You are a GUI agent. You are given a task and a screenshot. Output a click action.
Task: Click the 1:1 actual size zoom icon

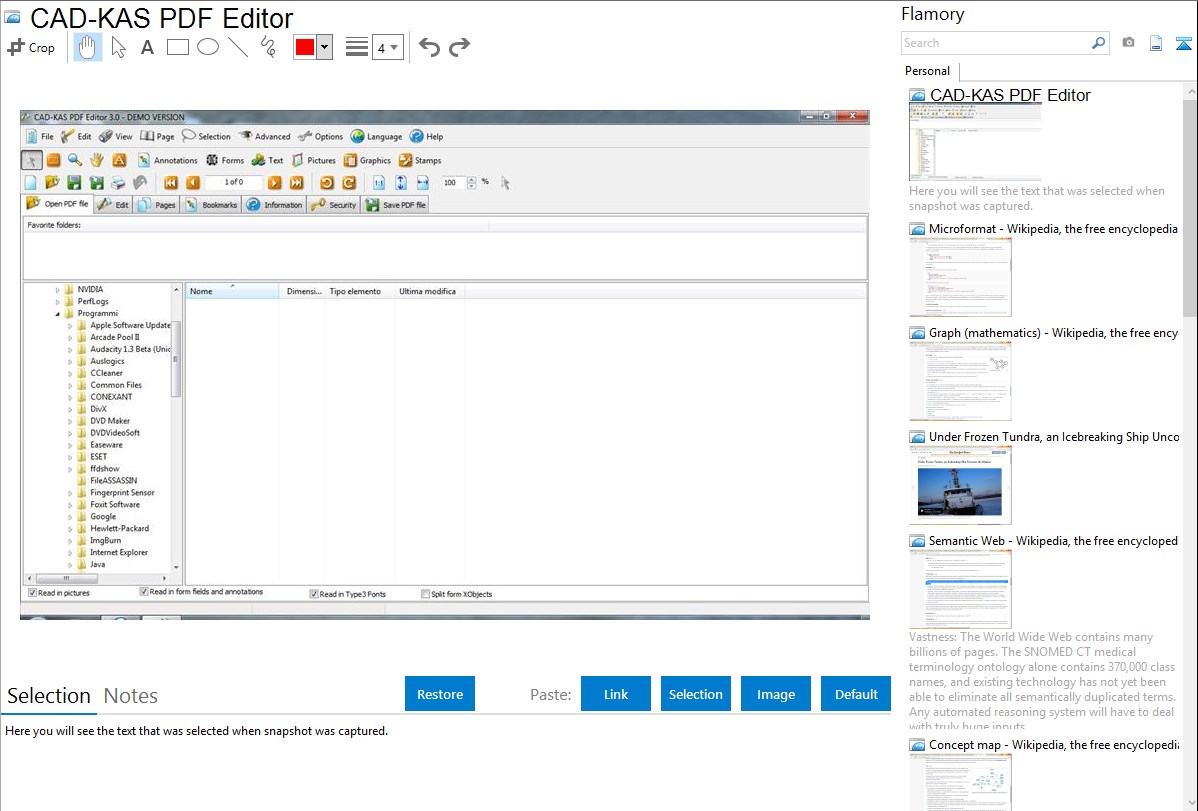(x=379, y=183)
